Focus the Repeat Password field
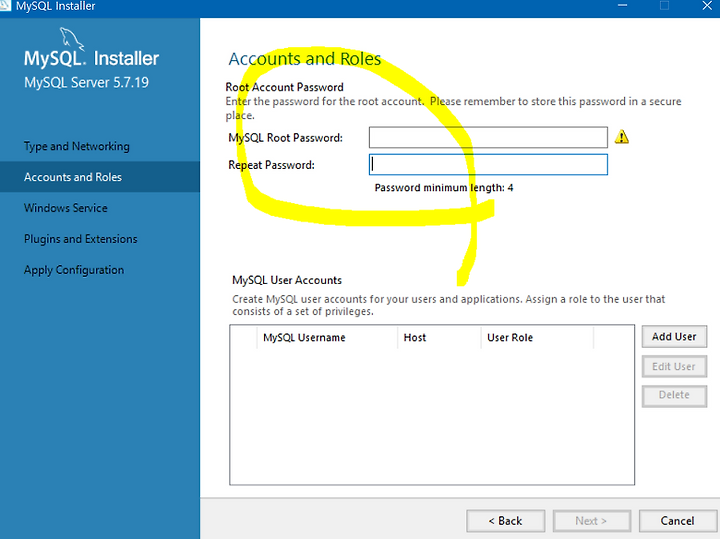 point(488,164)
